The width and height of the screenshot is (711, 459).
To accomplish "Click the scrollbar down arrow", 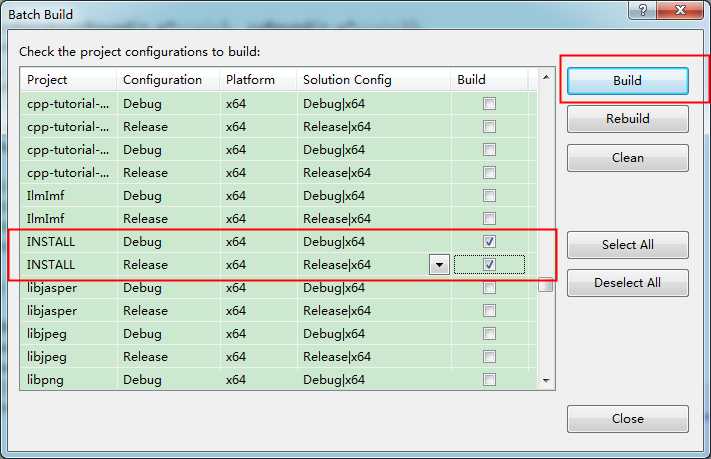I will (x=546, y=381).
